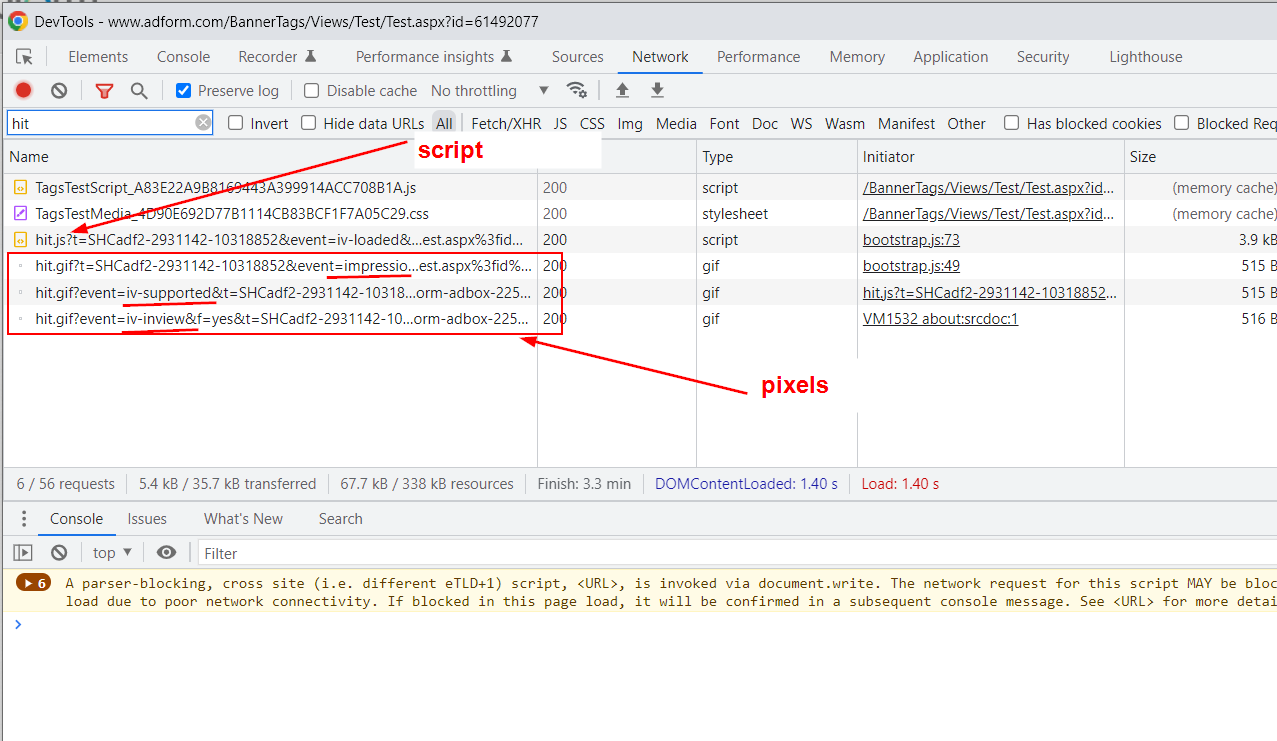This screenshot has height=741, width=1277.
Task: Filter requests by Media type
Action: (x=676, y=123)
